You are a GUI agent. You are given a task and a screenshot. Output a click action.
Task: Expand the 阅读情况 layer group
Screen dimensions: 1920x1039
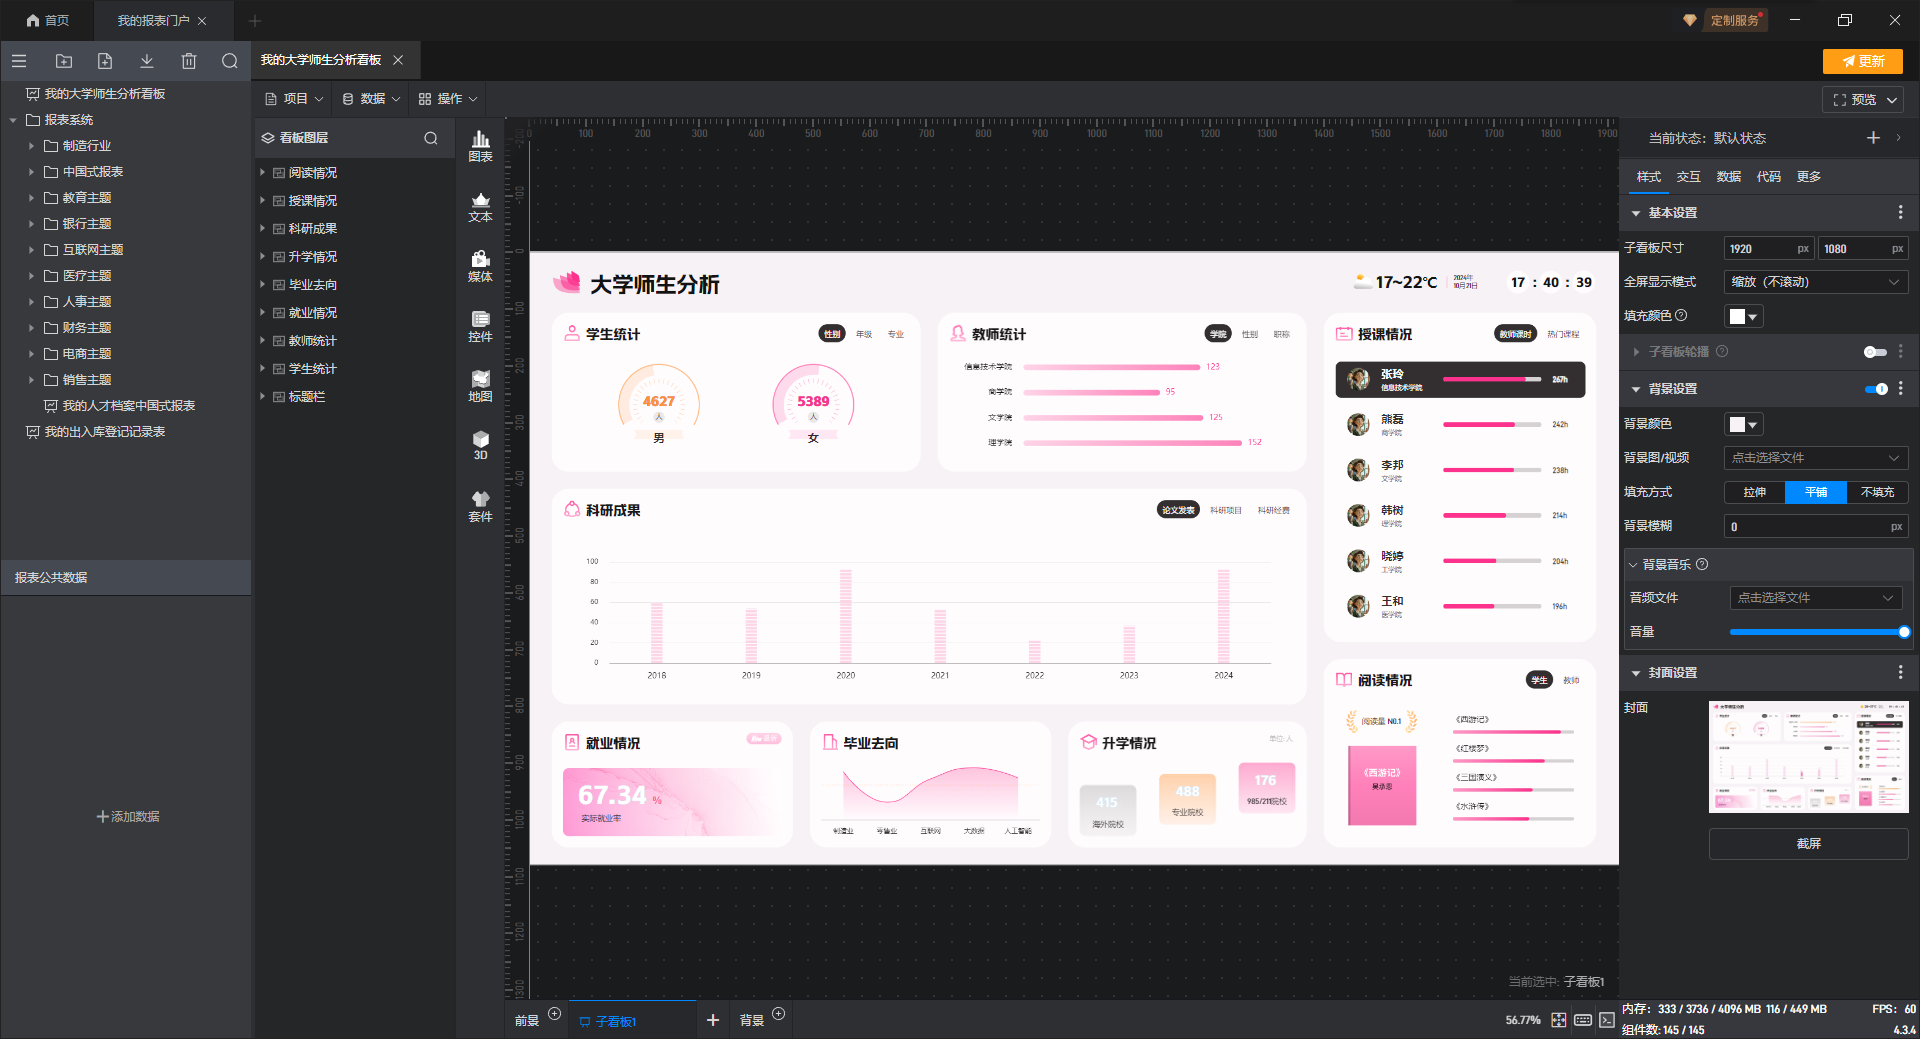[x=263, y=172]
